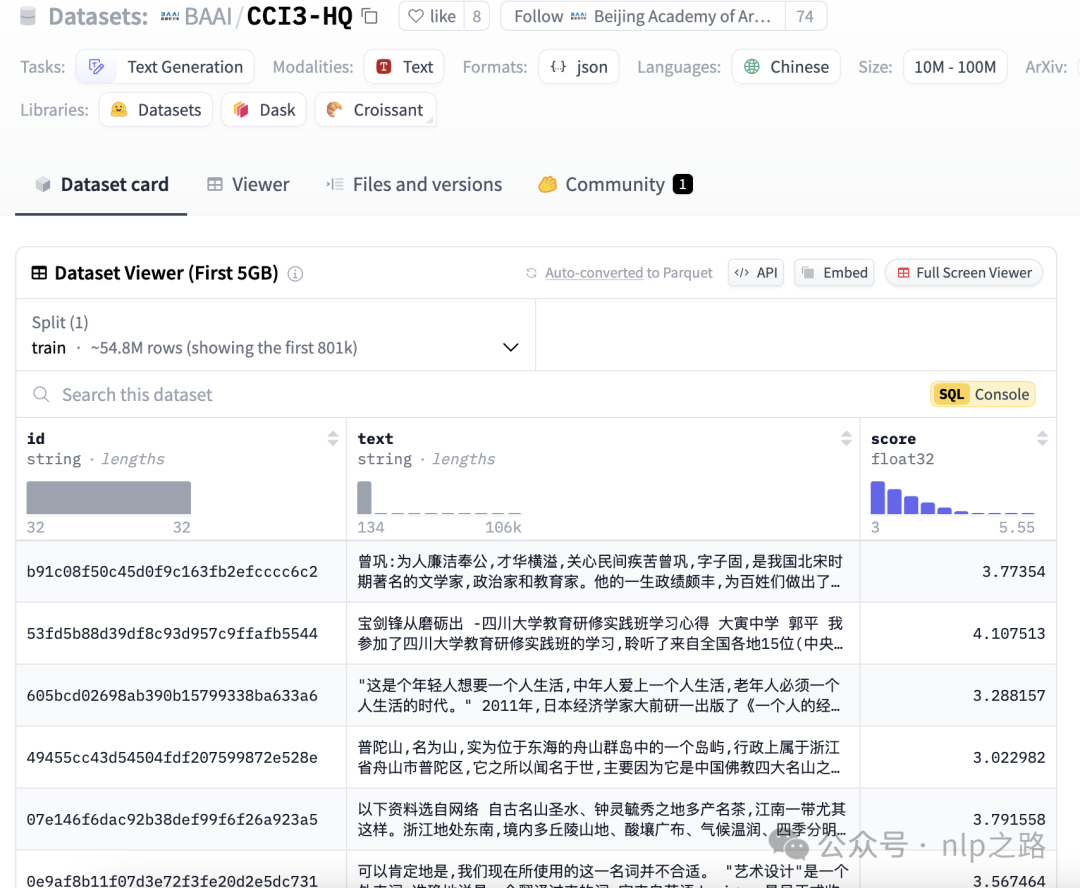Select the Dask library tag

263,110
